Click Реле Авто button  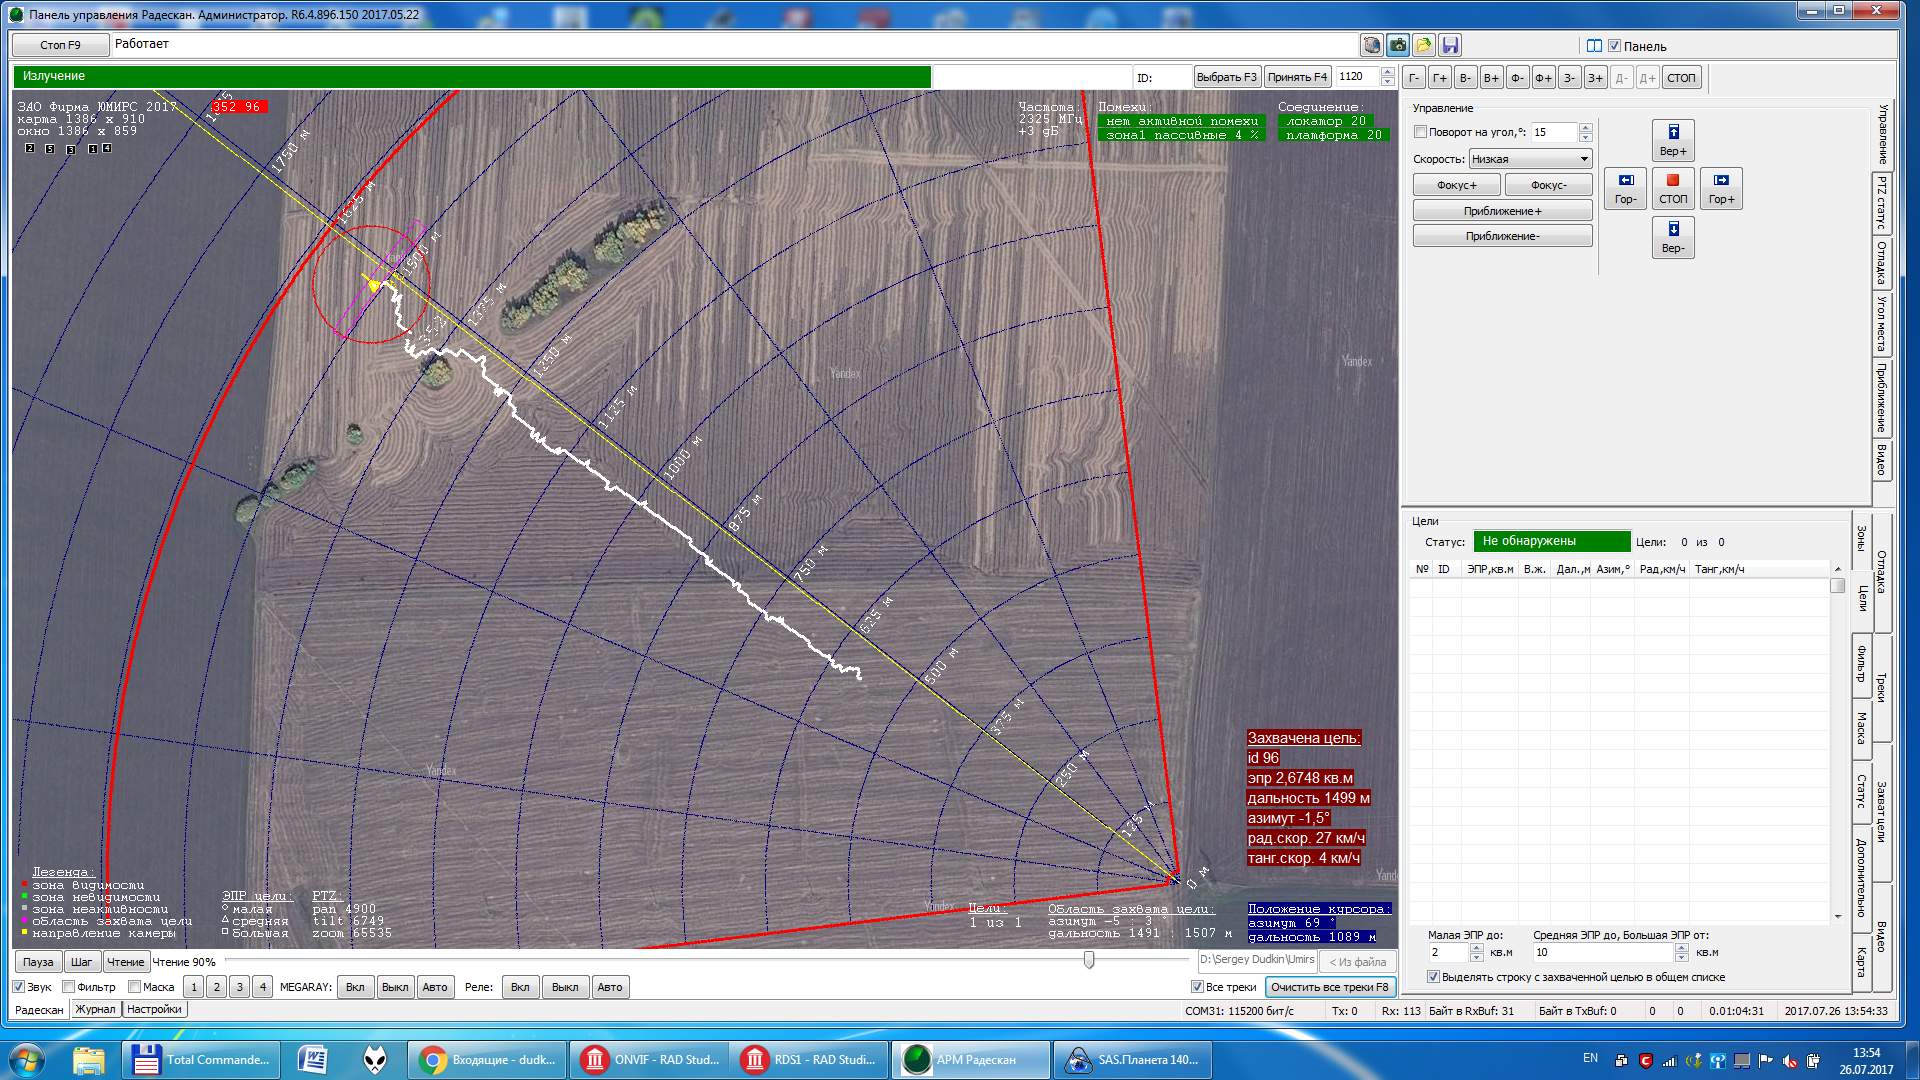click(x=610, y=987)
